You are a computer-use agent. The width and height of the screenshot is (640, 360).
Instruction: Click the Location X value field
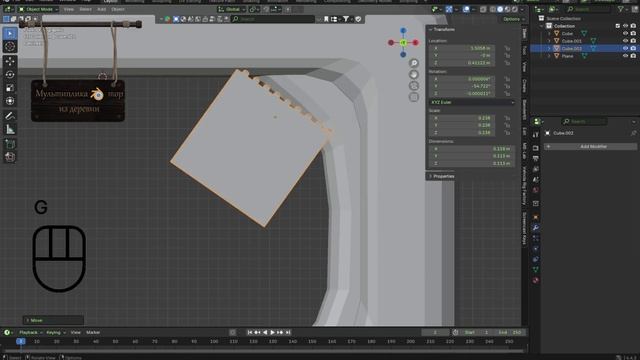coord(461,48)
